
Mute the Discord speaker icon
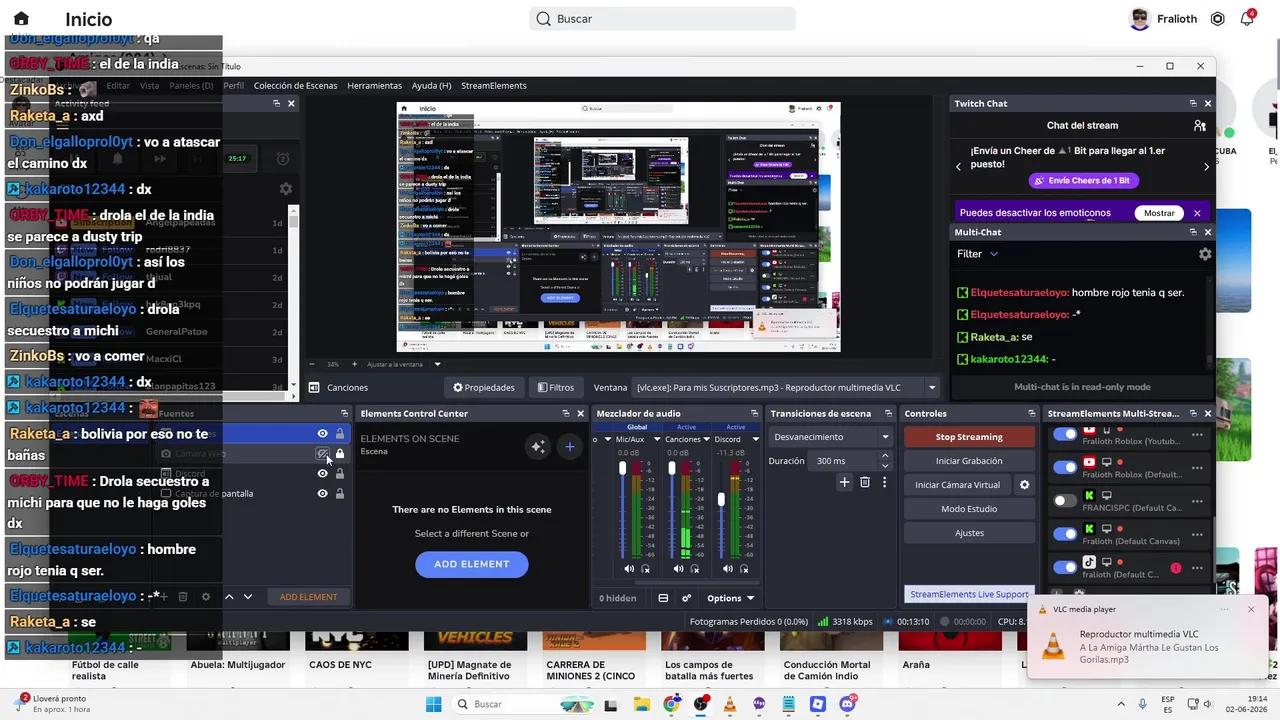pyautogui.click(x=729, y=569)
